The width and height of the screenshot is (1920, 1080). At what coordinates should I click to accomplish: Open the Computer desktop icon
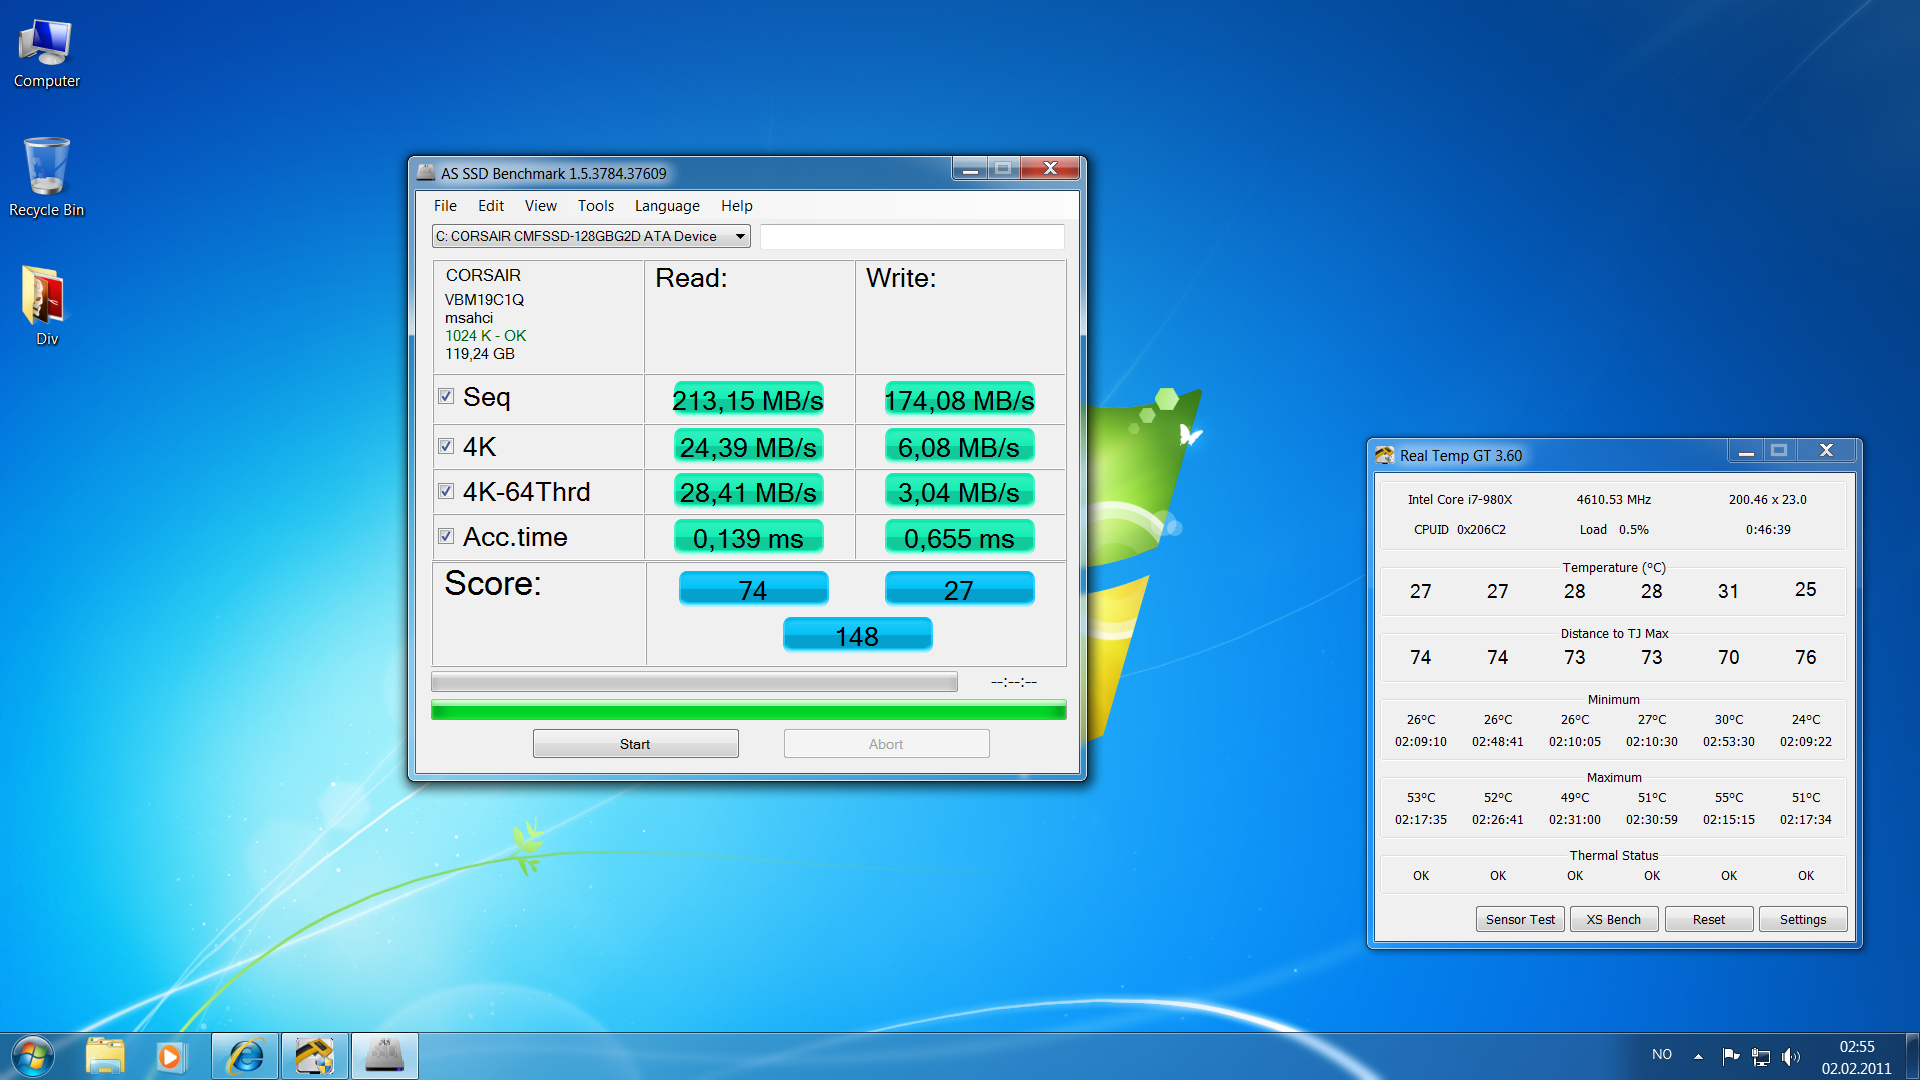pyautogui.click(x=46, y=54)
